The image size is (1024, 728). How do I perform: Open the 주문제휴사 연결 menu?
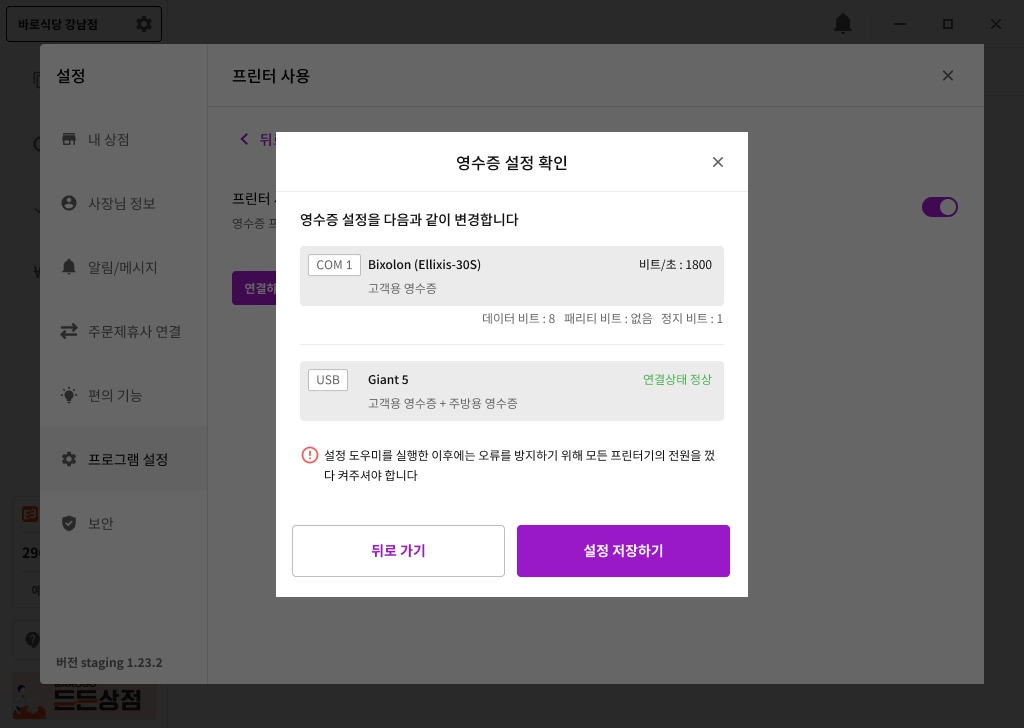(x=134, y=331)
